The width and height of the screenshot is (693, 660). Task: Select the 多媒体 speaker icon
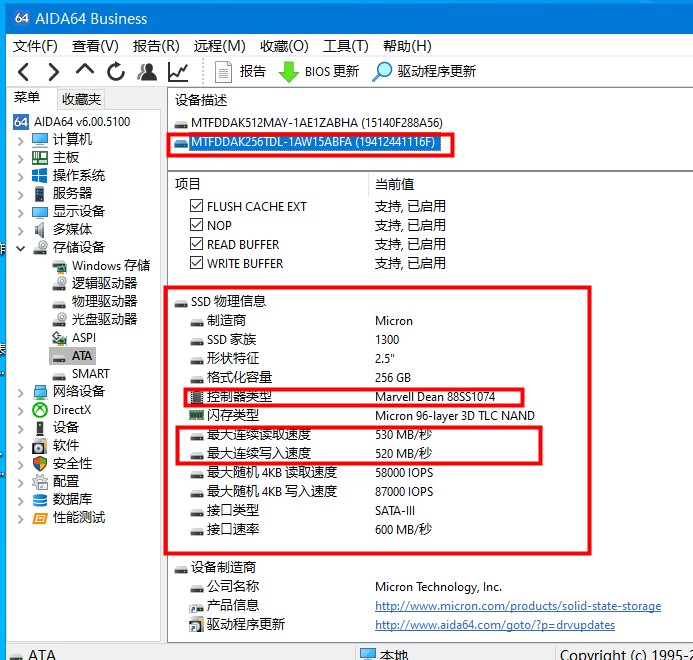pos(40,229)
